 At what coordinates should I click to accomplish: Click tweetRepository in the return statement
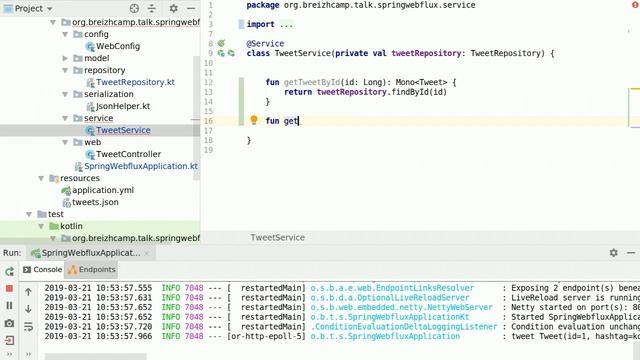pyautogui.click(x=351, y=92)
